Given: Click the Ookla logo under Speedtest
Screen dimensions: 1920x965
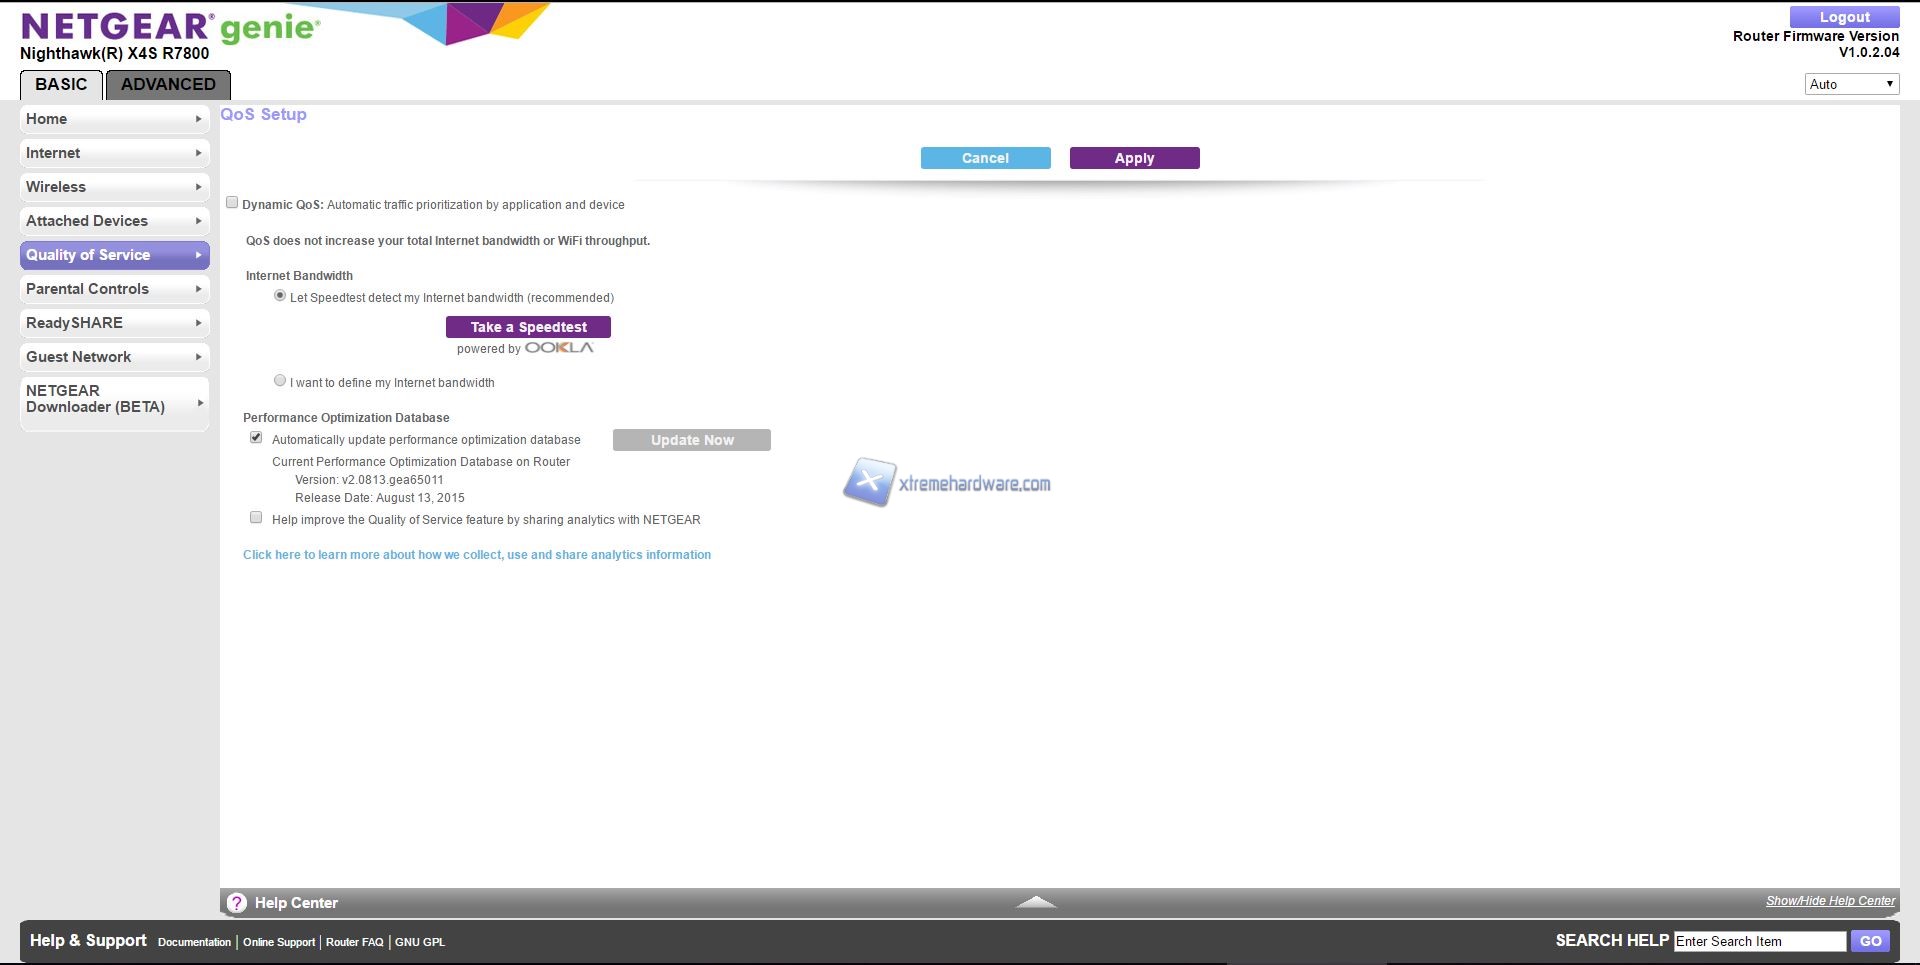Looking at the screenshot, I should (559, 348).
